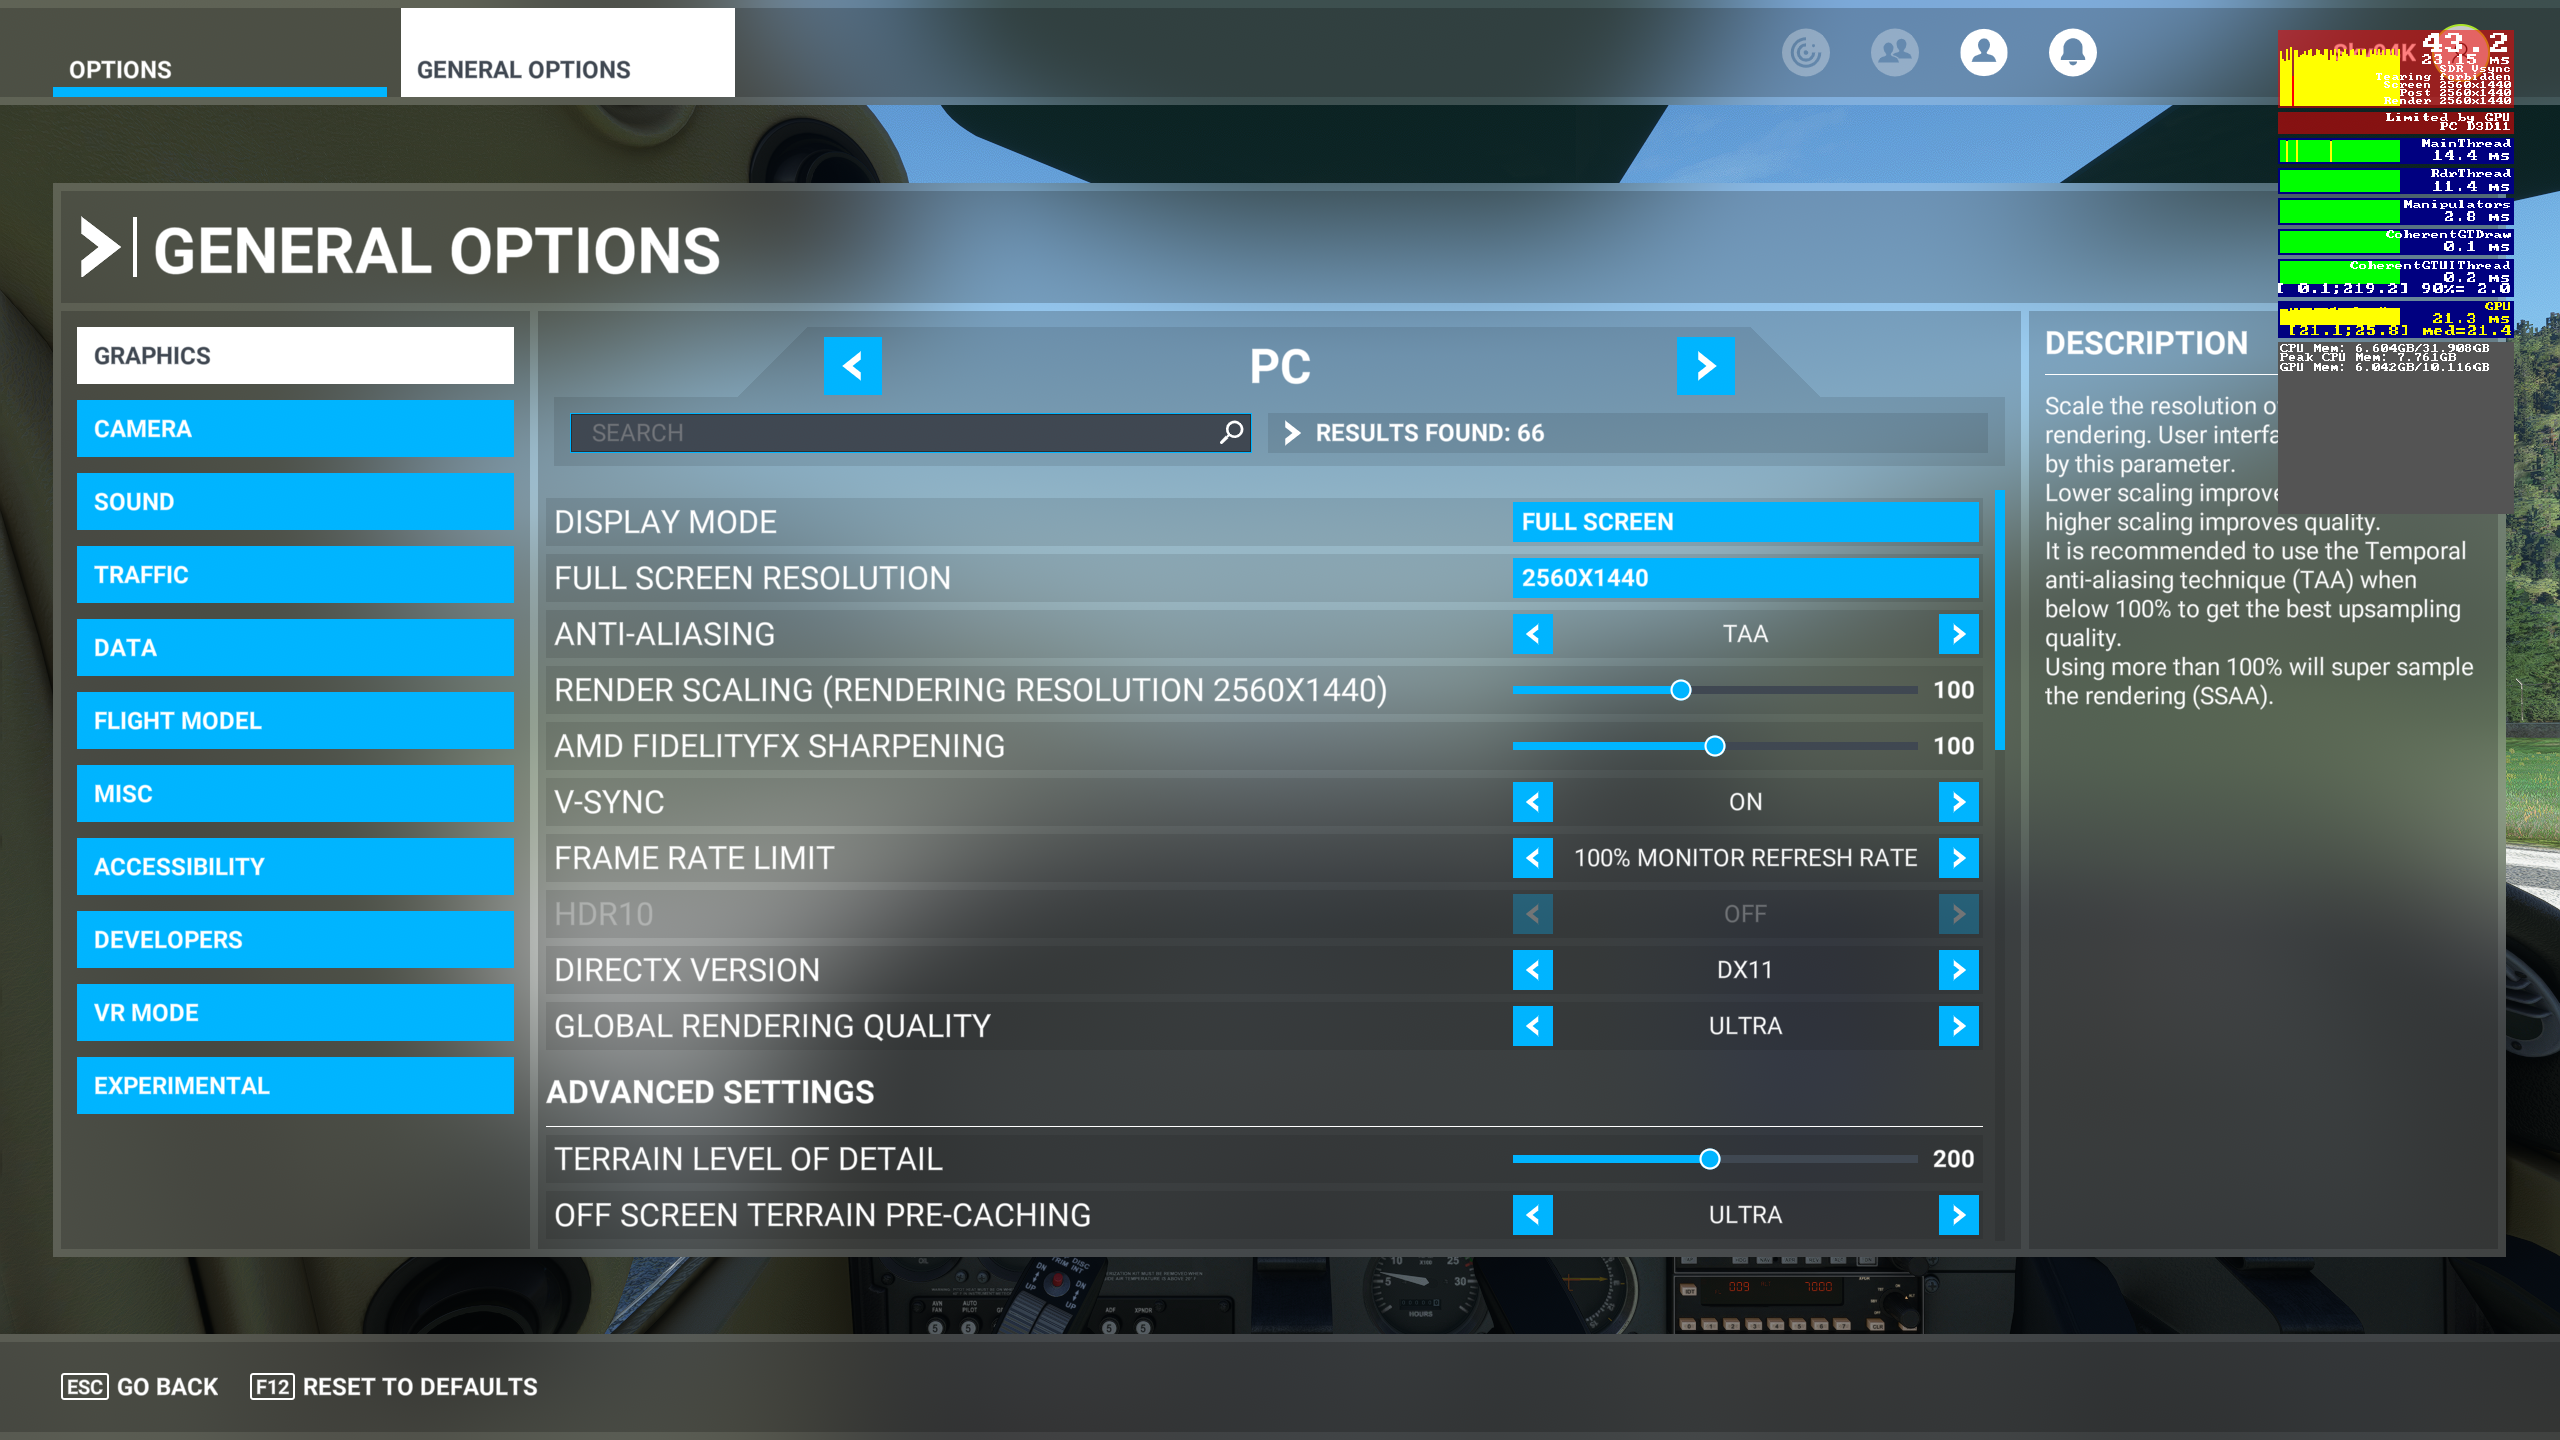Click previous platform arrow beside PC
The height and width of the screenshot is (1440, 2560).
[x=852, y=366]
